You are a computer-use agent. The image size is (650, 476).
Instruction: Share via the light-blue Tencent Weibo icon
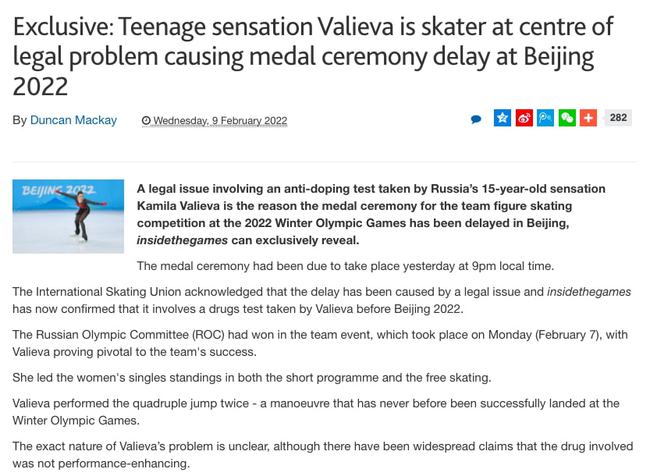click(546, 118)
